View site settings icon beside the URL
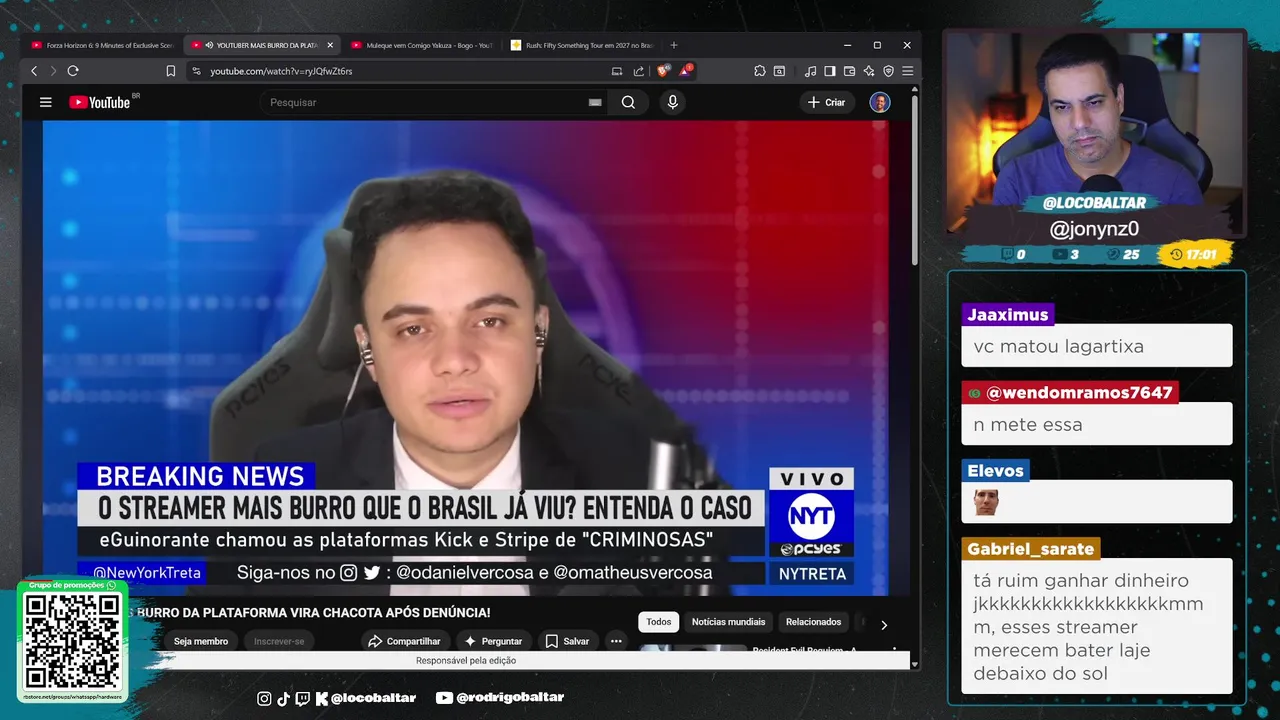The height and width of the screenshot is (720, 1280). [197, 71]
